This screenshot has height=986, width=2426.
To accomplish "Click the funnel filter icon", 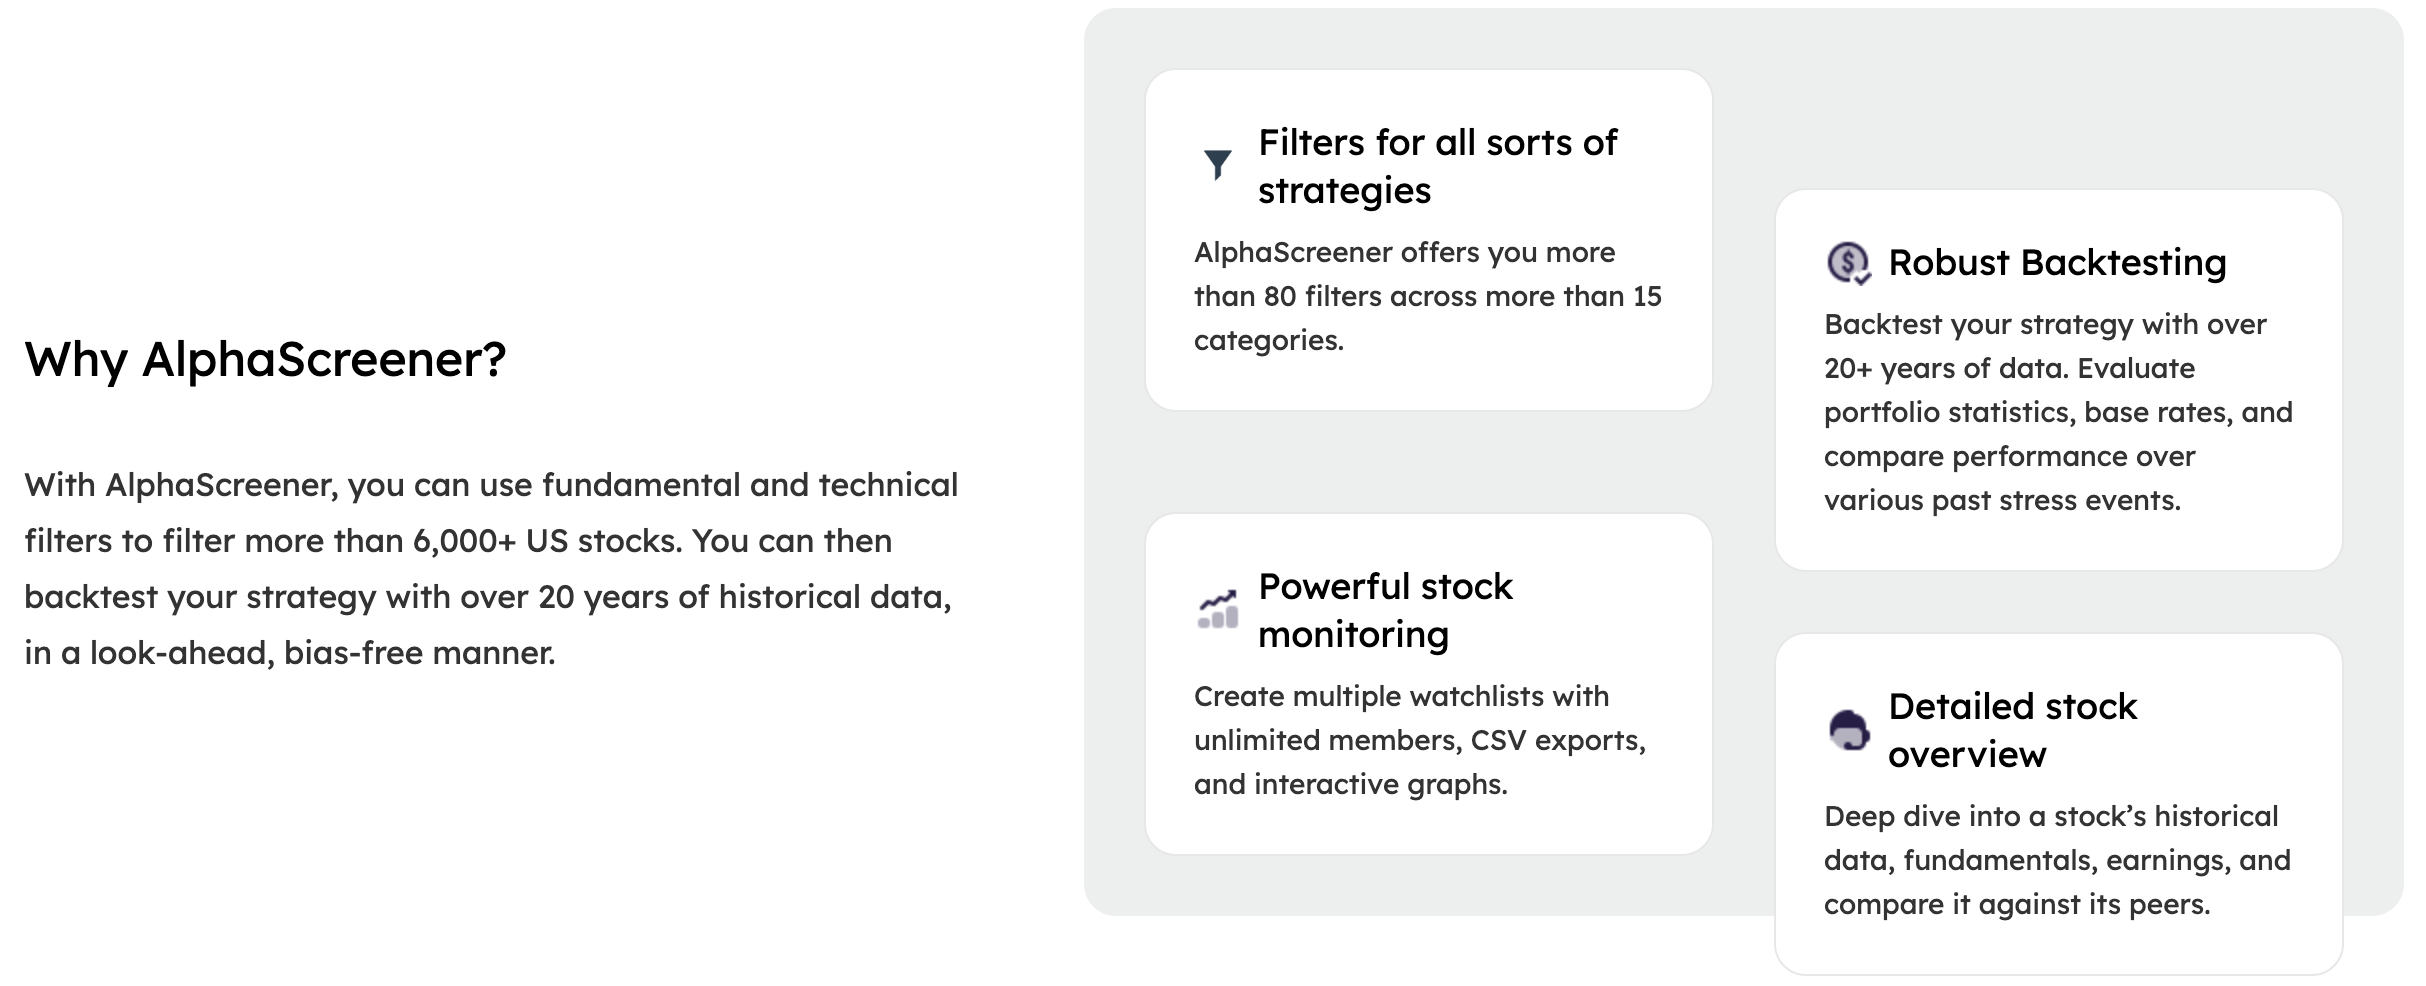I will pyautogui.click(x=1217, y=165).
